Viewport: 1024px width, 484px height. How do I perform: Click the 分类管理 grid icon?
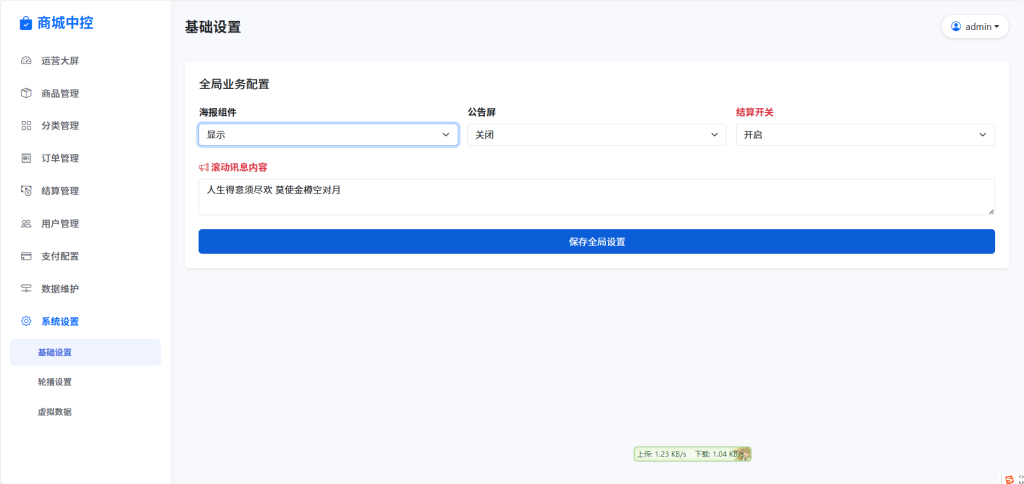[x=26, y=126]
